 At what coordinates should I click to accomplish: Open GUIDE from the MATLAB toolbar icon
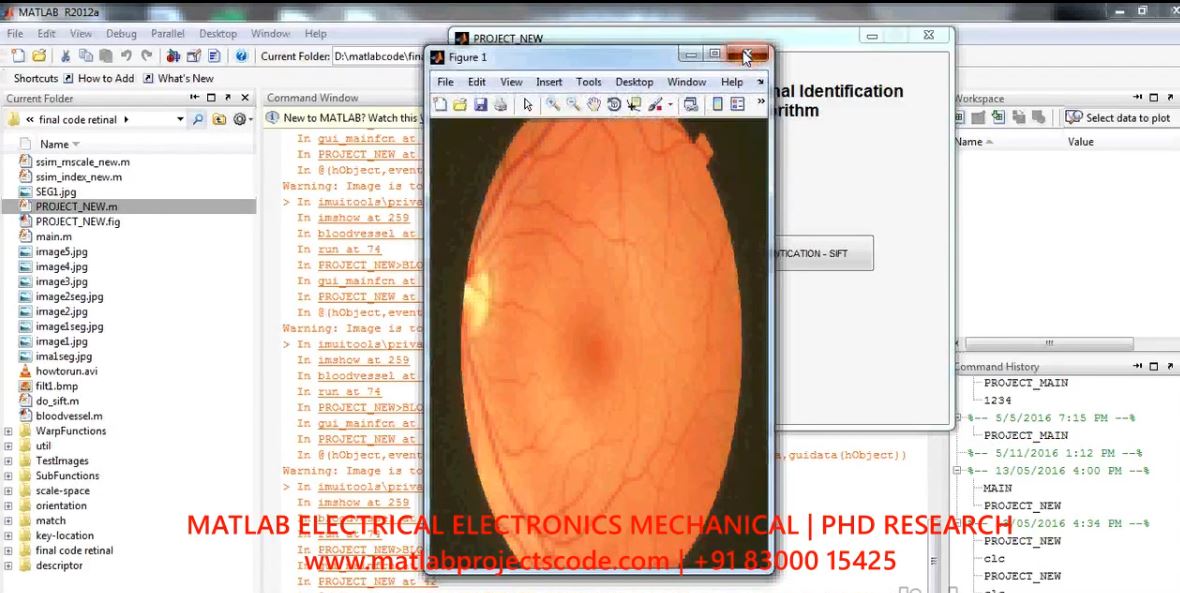pyautogui.click(x=194, y=56)
